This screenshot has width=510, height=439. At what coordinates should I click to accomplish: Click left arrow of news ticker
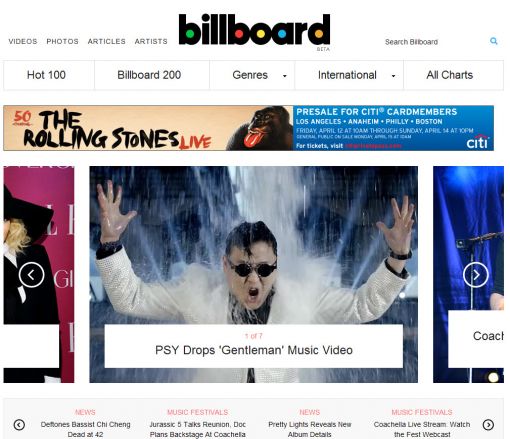tap(19, 425)
